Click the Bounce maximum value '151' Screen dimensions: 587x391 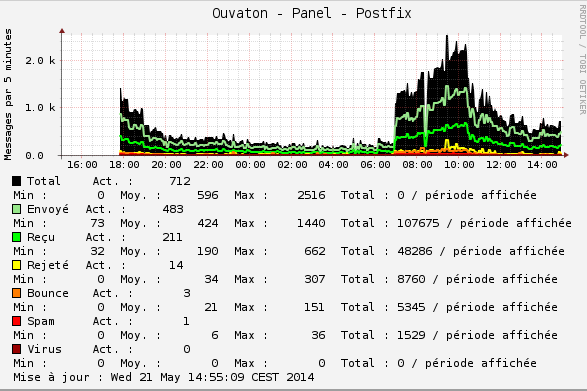pos(314,307)
